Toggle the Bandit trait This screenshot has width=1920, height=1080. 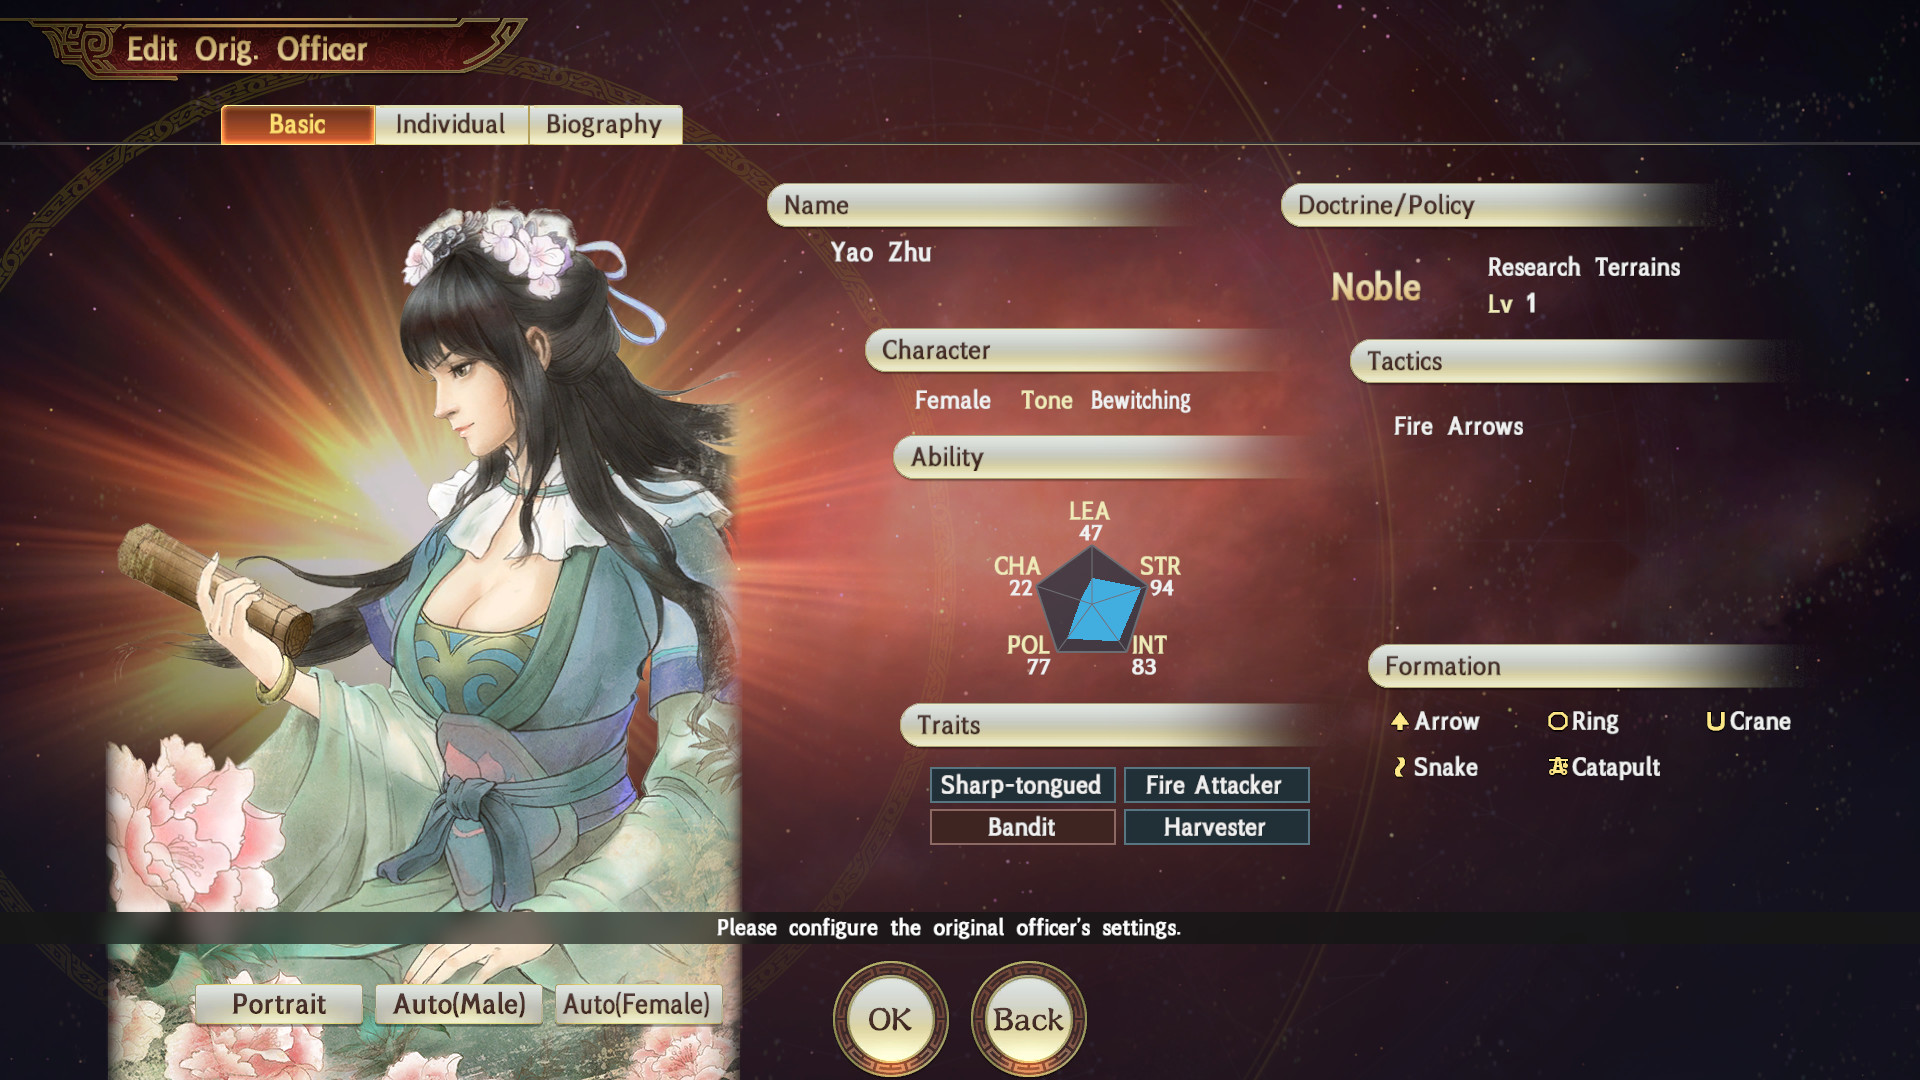pyautogui.click(x=1022, y=827)
